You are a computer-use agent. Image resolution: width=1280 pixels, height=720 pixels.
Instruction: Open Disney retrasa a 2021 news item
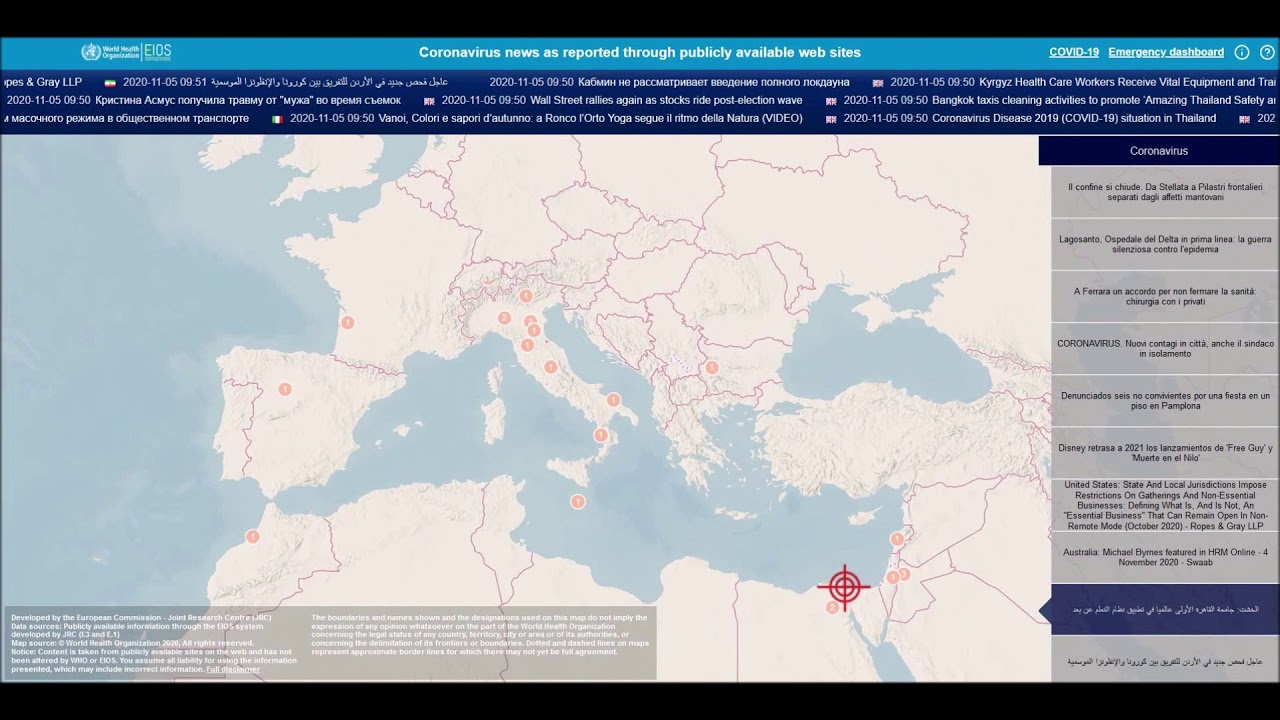tap(1165, 453)
